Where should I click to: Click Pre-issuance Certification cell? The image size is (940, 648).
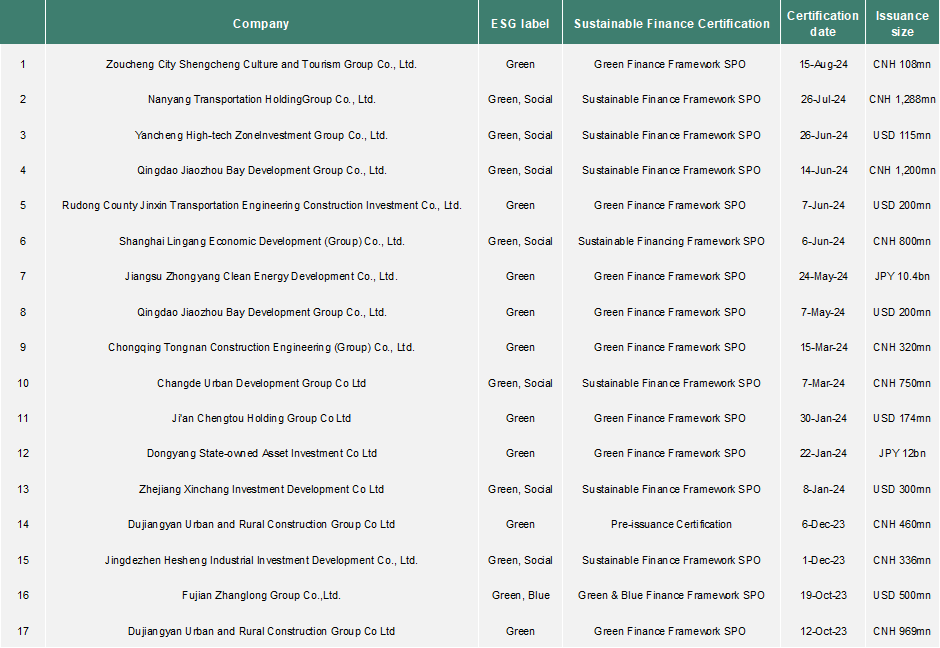click(671, 525)
